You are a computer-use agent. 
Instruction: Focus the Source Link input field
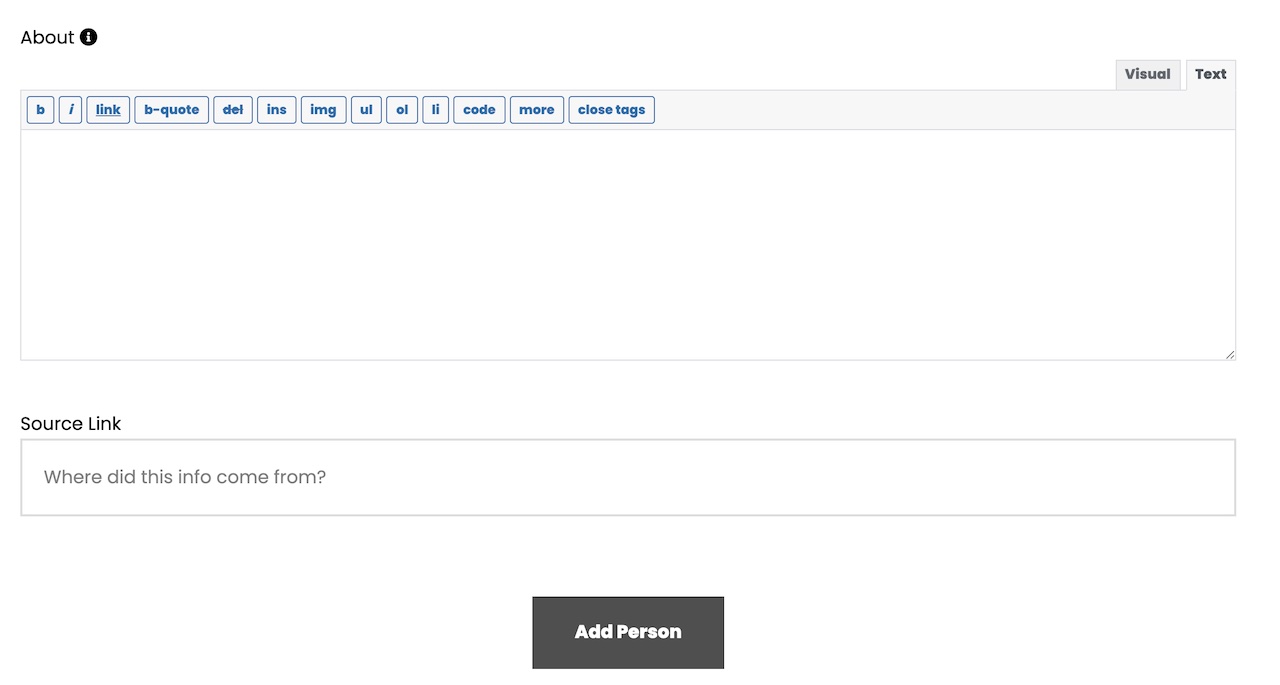(x=628, y=478)
